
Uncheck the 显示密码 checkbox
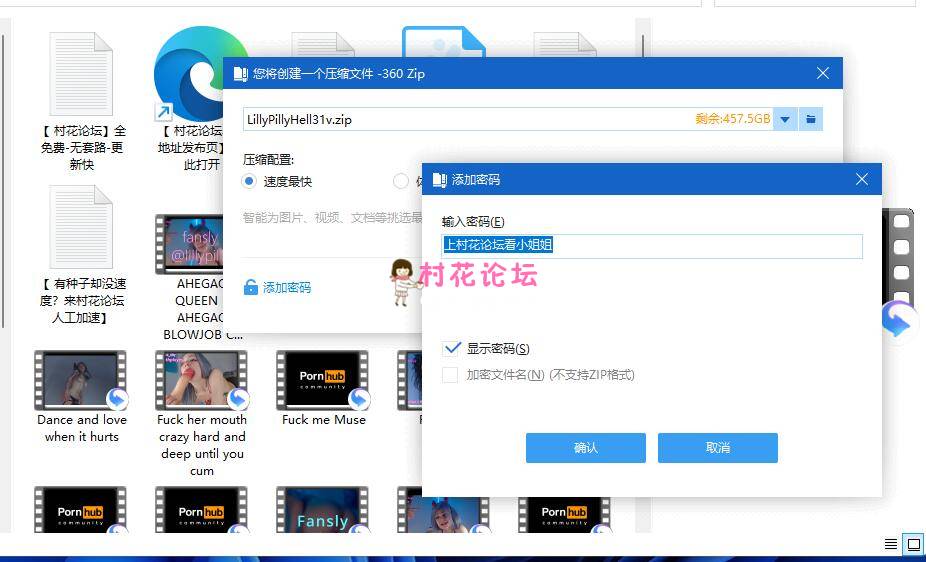(x=452, y=348)
